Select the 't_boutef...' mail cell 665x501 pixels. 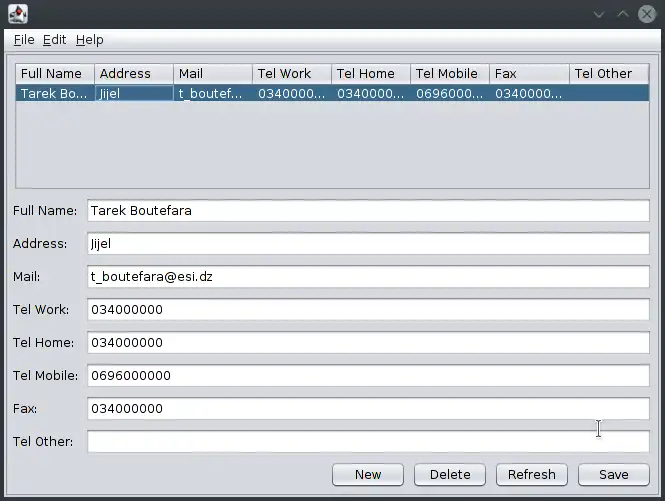(213, 93)
